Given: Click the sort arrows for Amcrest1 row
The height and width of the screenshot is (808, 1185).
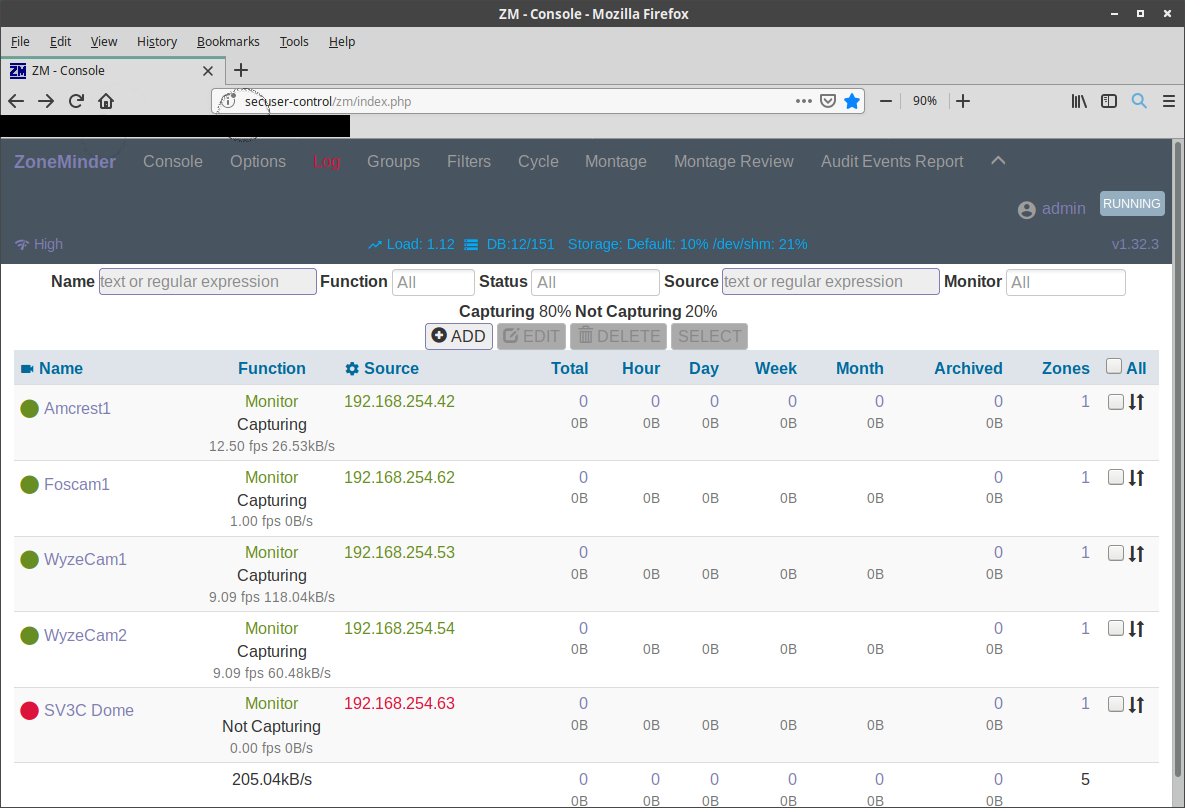Looking at the screenshot, I should point(1137,402).
